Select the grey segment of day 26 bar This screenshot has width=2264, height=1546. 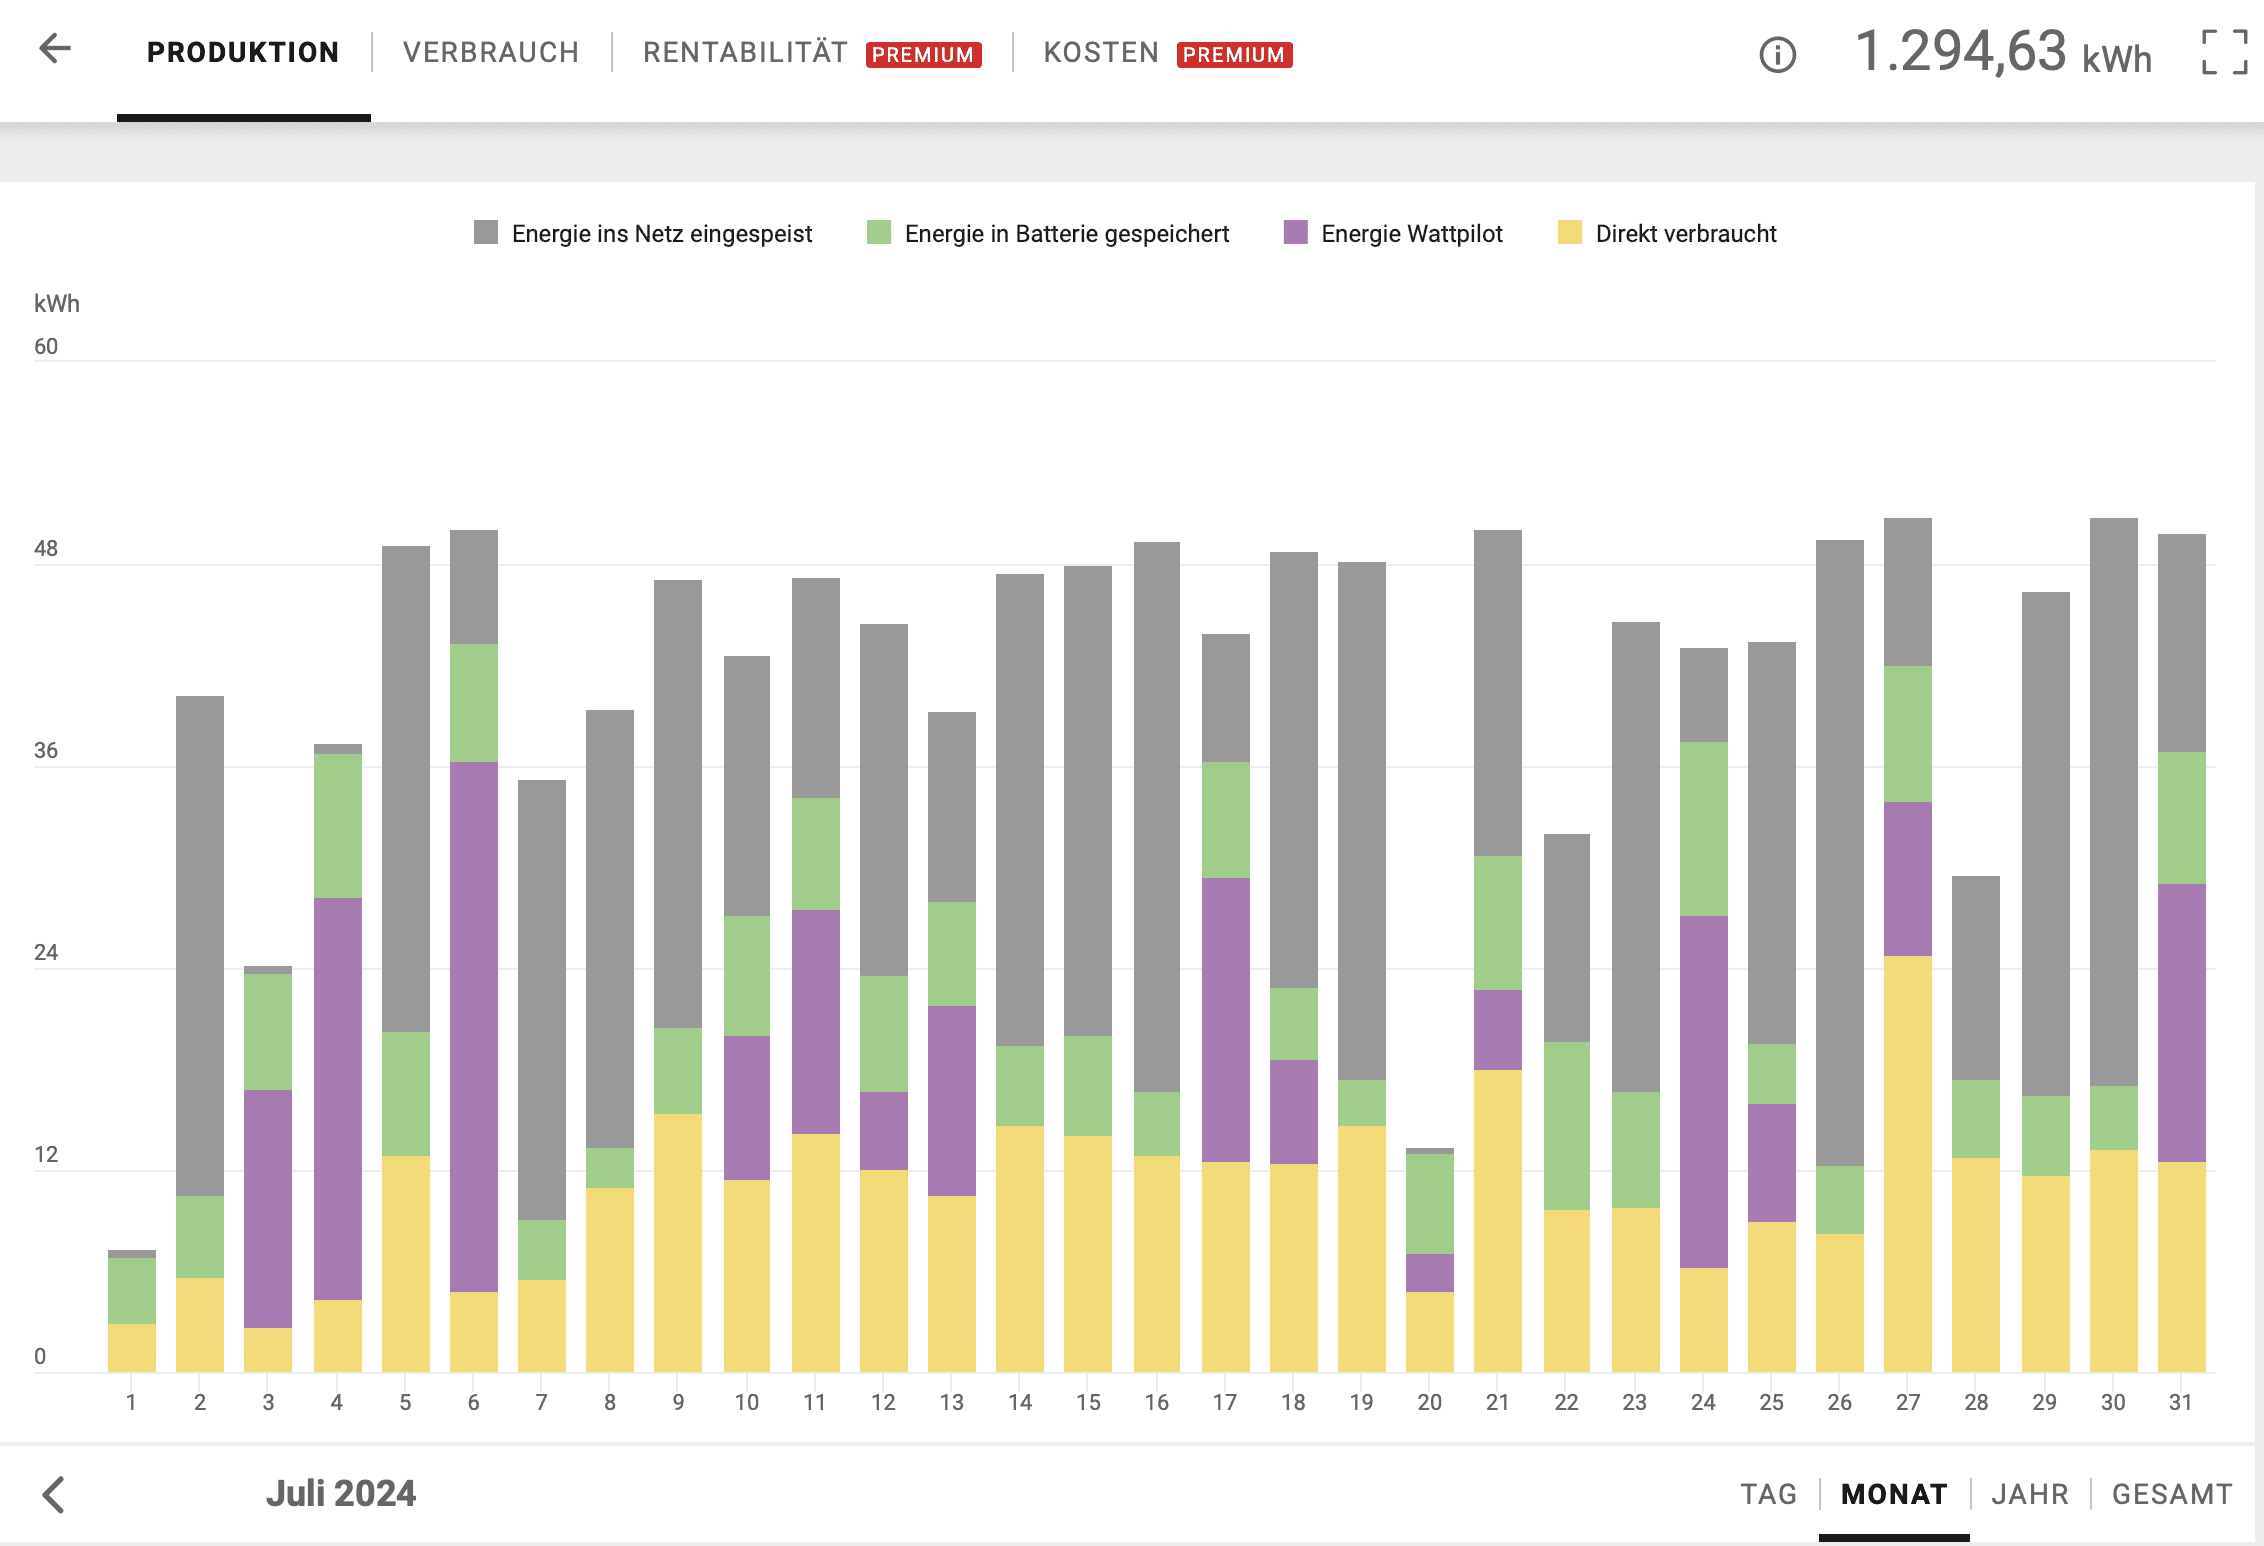coord(1840,853)
